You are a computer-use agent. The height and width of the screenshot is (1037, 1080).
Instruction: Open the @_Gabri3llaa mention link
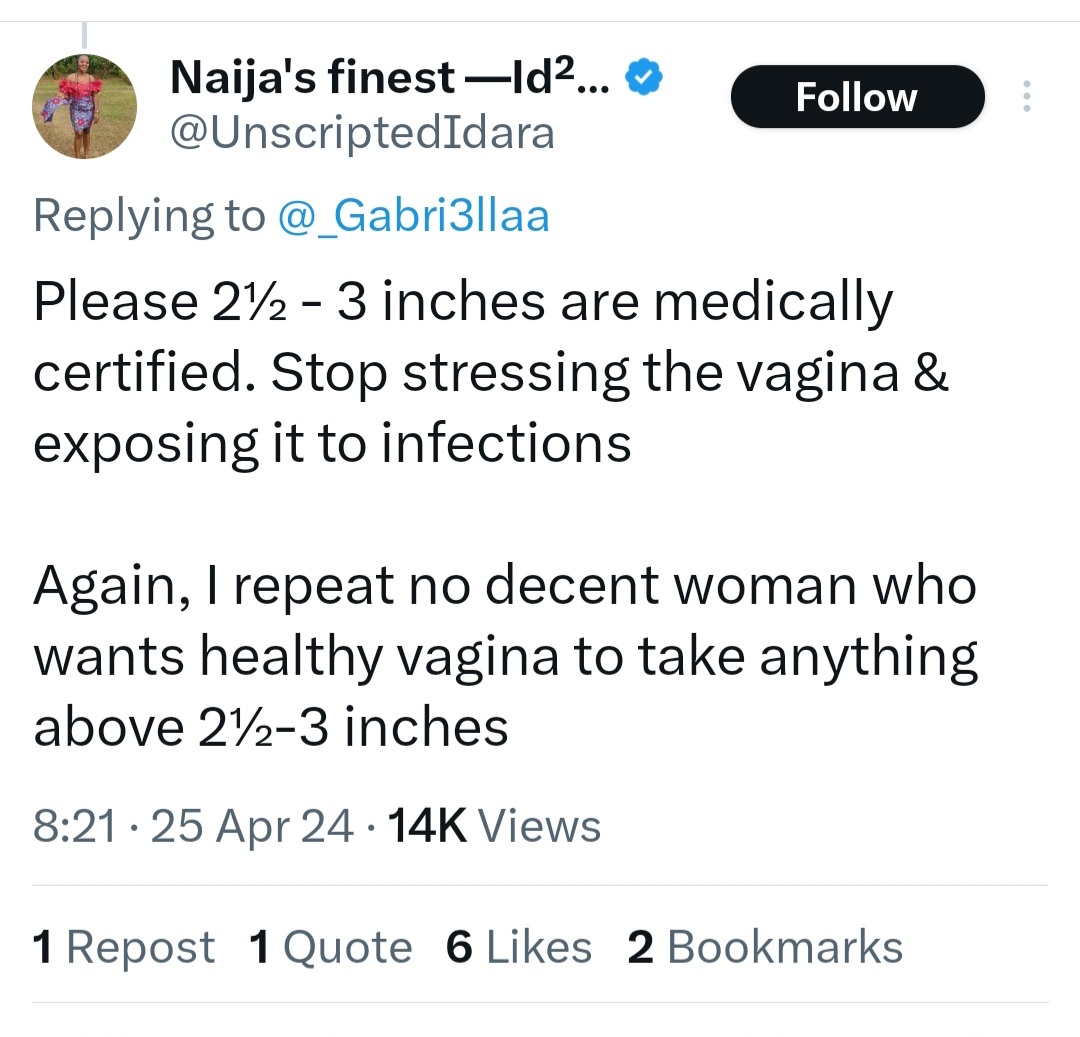(412, 215)
